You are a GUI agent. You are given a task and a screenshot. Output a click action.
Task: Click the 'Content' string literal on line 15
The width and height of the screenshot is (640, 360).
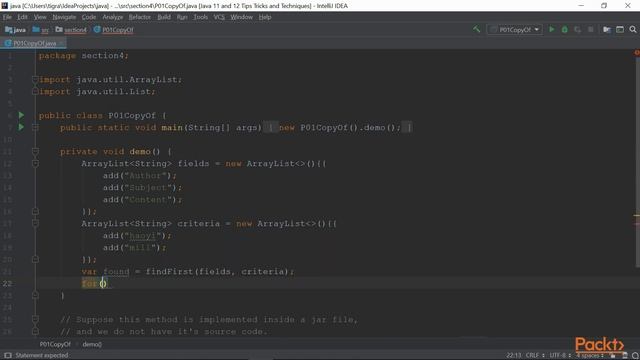point(148,200)
